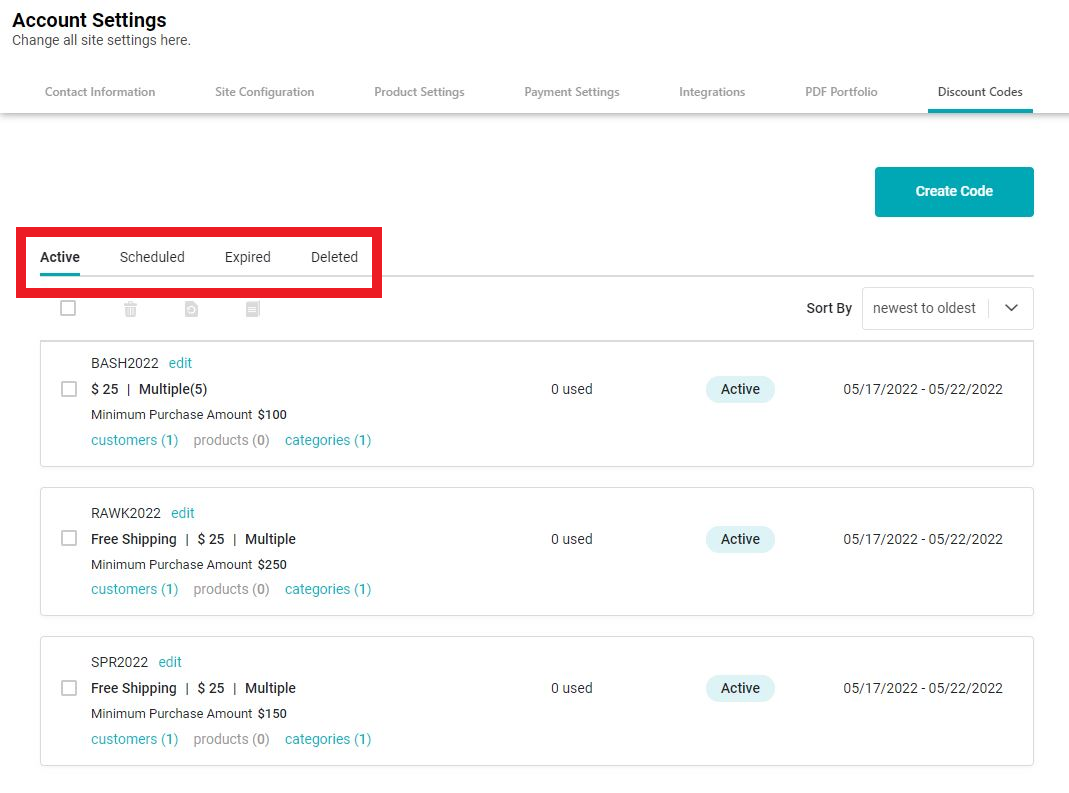Screen dimensions: 1069x793
Task: Click "Minimum Purchase Amount $150" text
Action: click(189, 714)
